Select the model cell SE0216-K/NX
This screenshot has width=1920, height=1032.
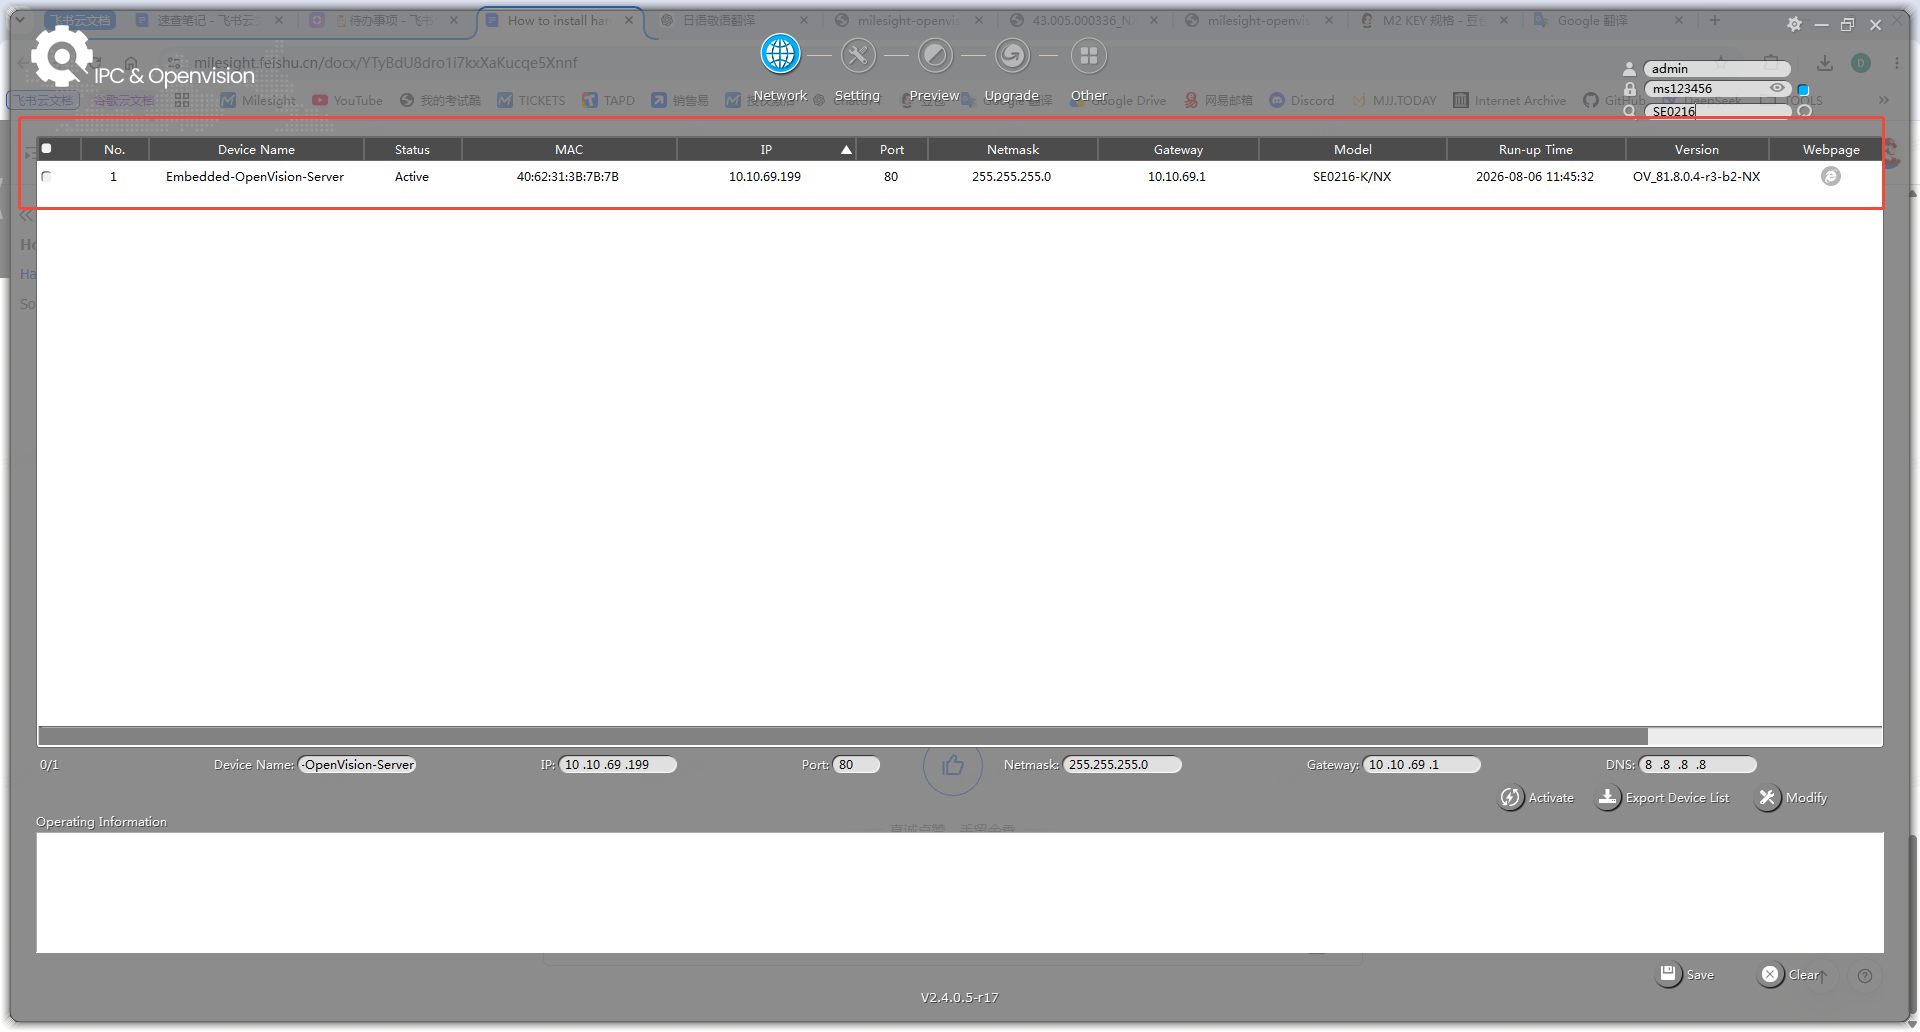[x=1352, y=176]
